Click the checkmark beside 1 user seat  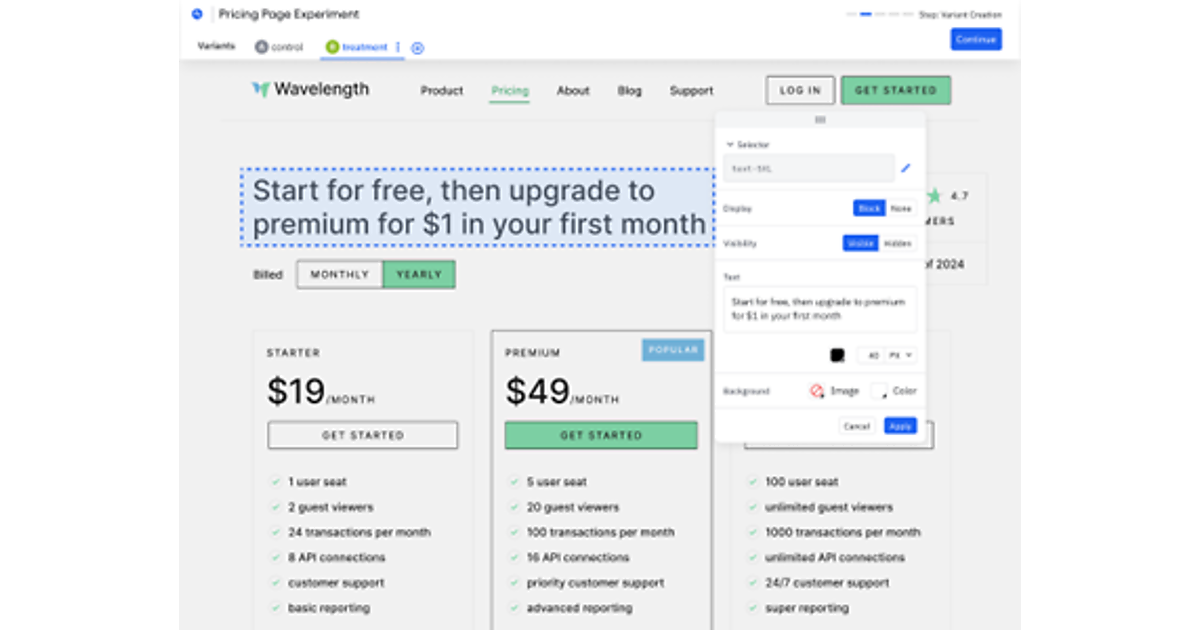point(275,482)
